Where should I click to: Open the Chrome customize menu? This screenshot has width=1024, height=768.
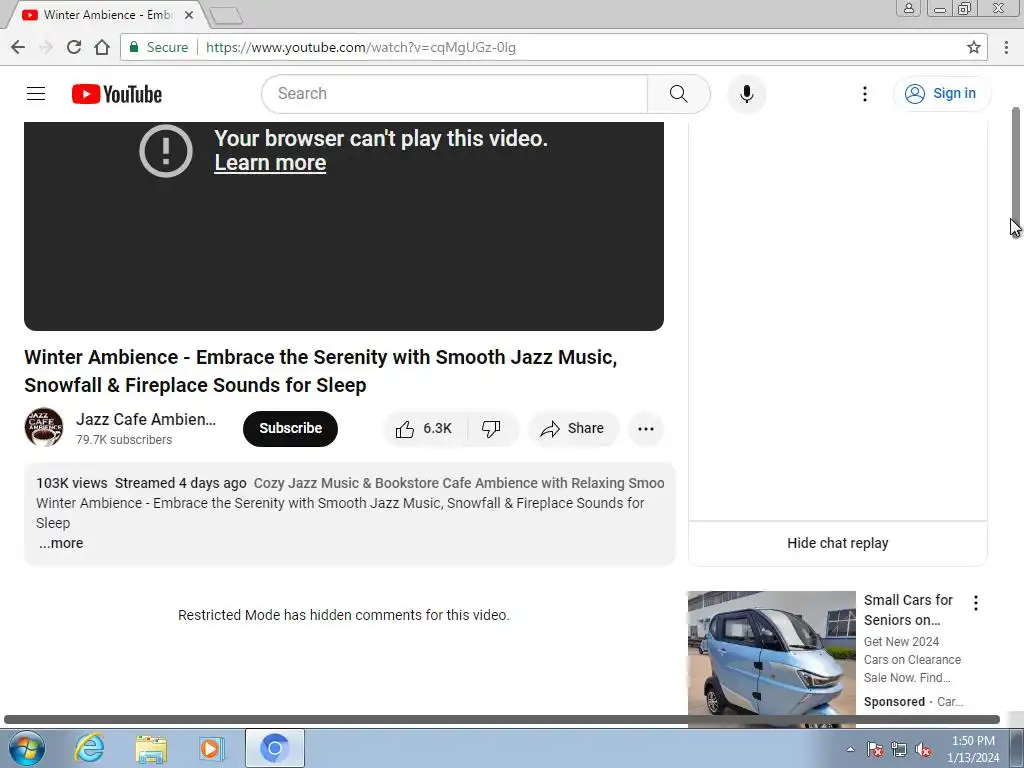pyautogui.click(x=1006, y=47)
